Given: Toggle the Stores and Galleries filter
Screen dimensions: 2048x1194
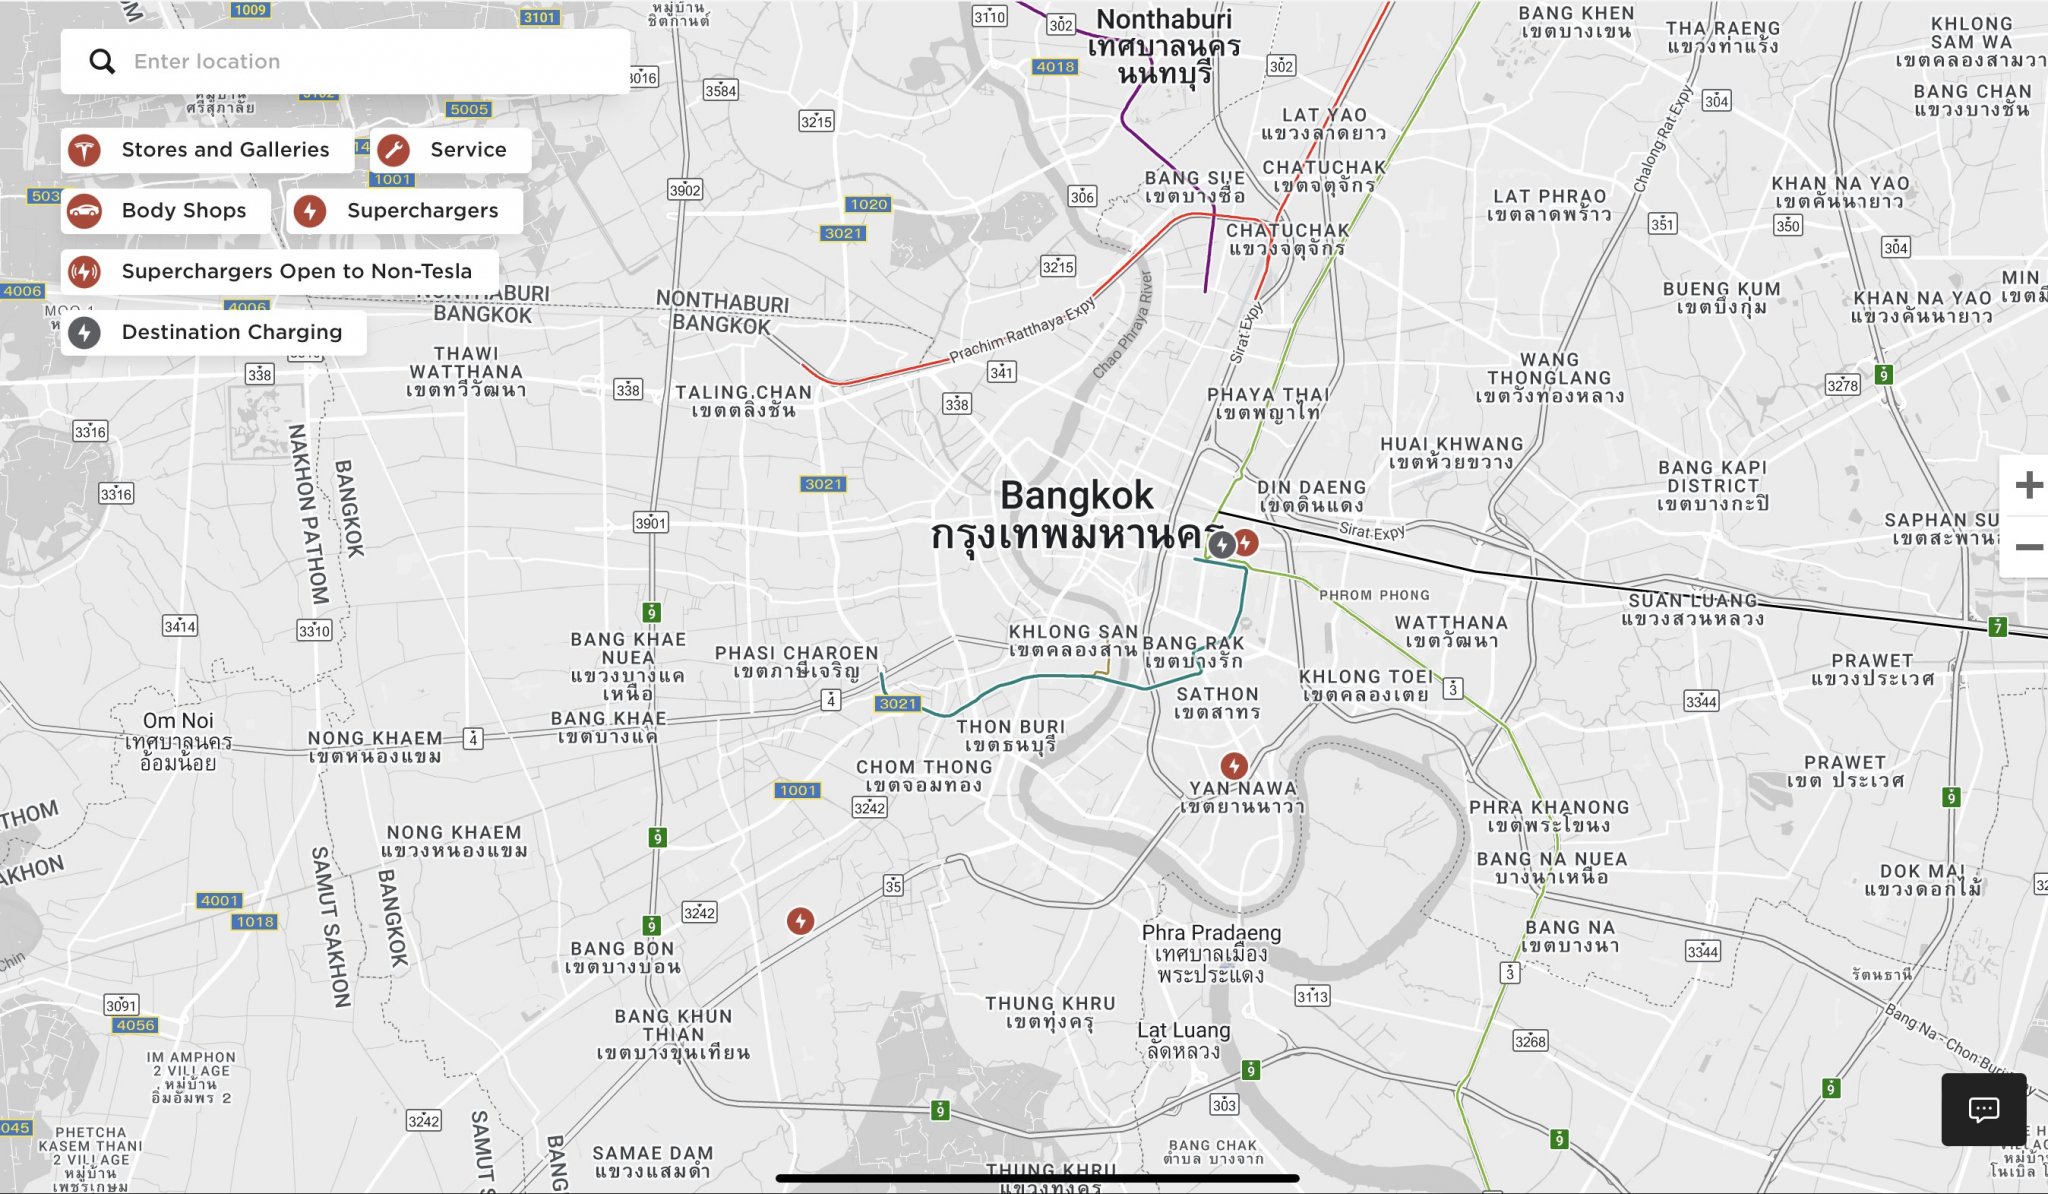Looking at the screenshot, I should pos(207,150).
